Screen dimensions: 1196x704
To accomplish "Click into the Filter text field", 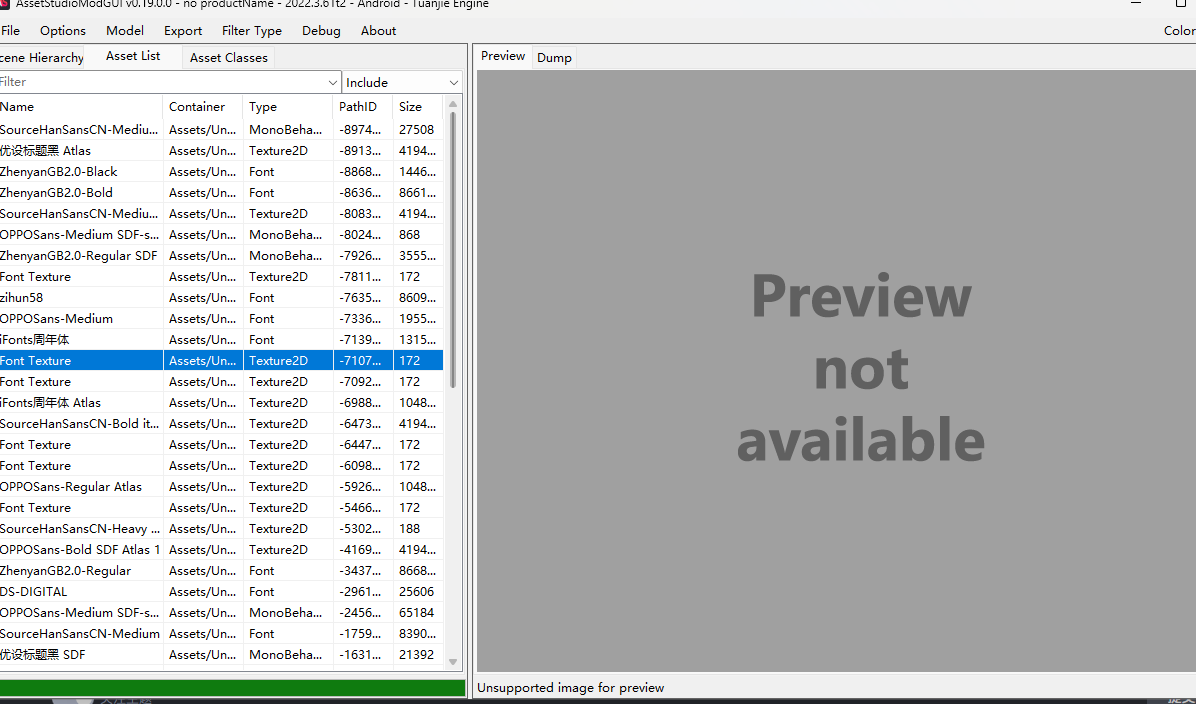I will pos(160,82).
